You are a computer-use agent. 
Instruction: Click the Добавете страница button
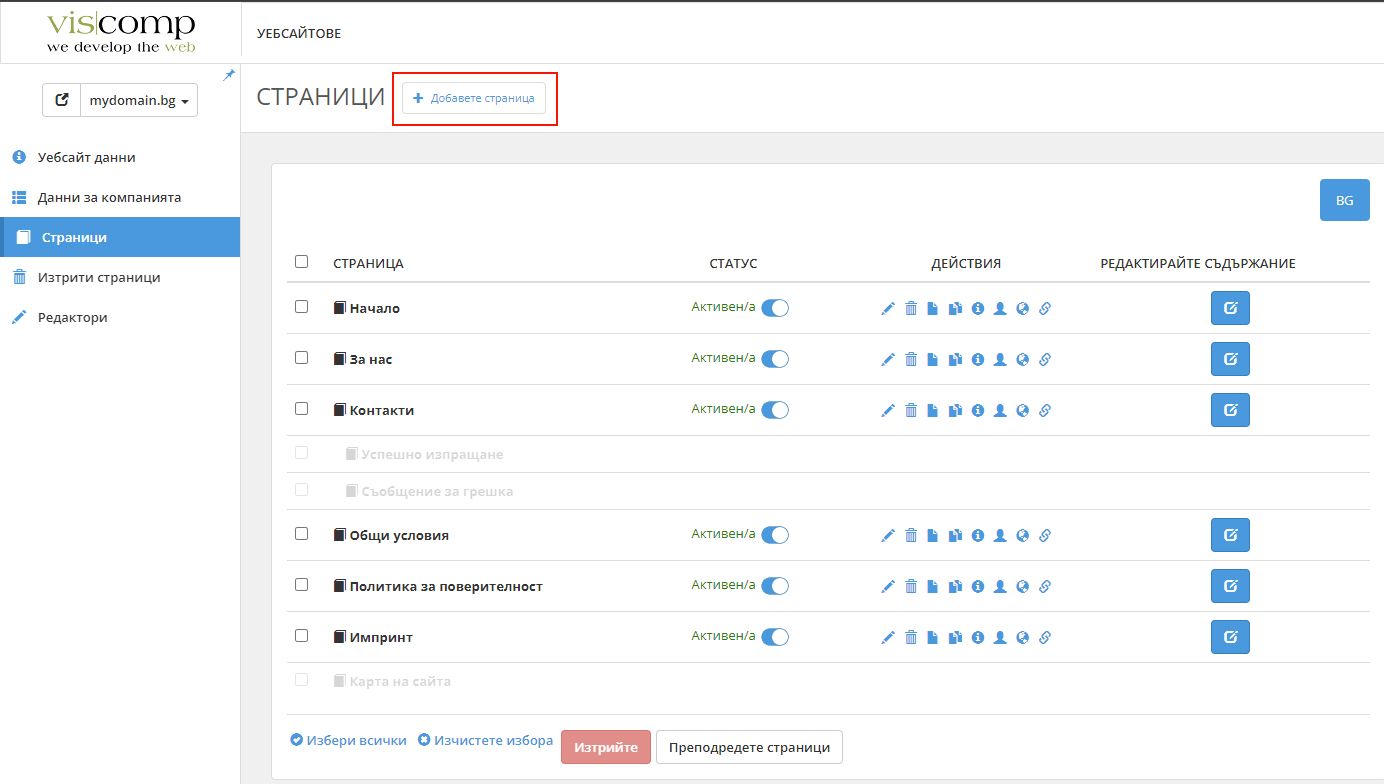point(474,98)
